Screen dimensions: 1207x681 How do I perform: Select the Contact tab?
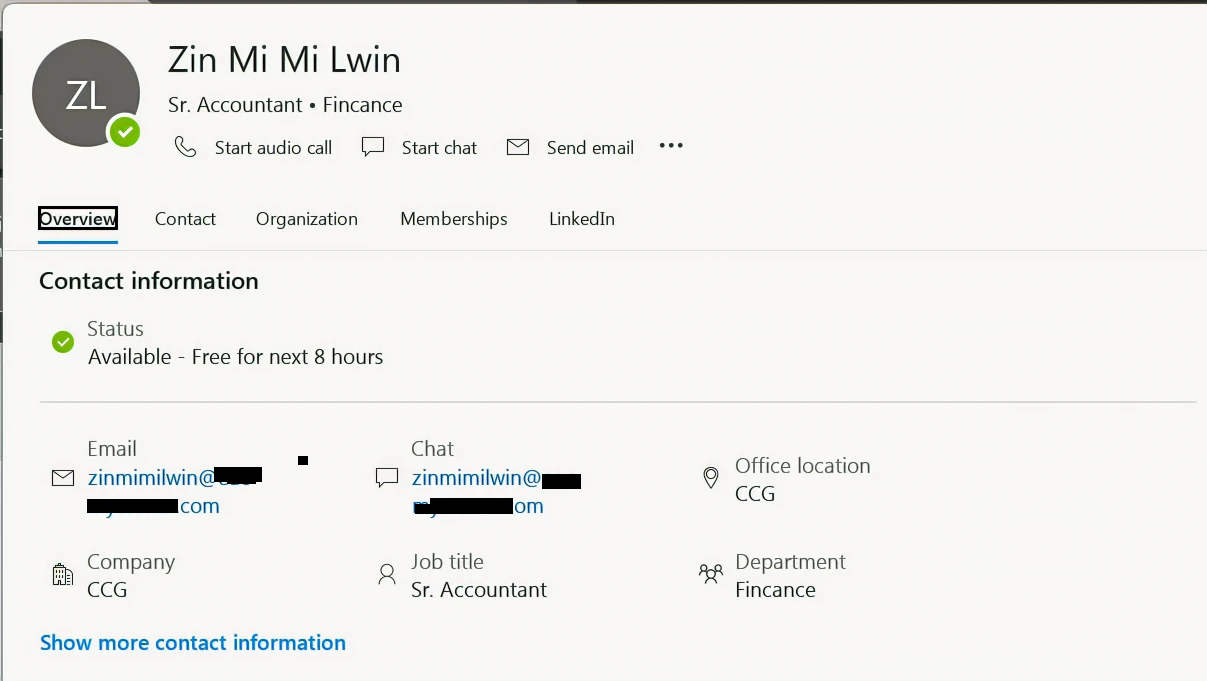coord(185,219)
